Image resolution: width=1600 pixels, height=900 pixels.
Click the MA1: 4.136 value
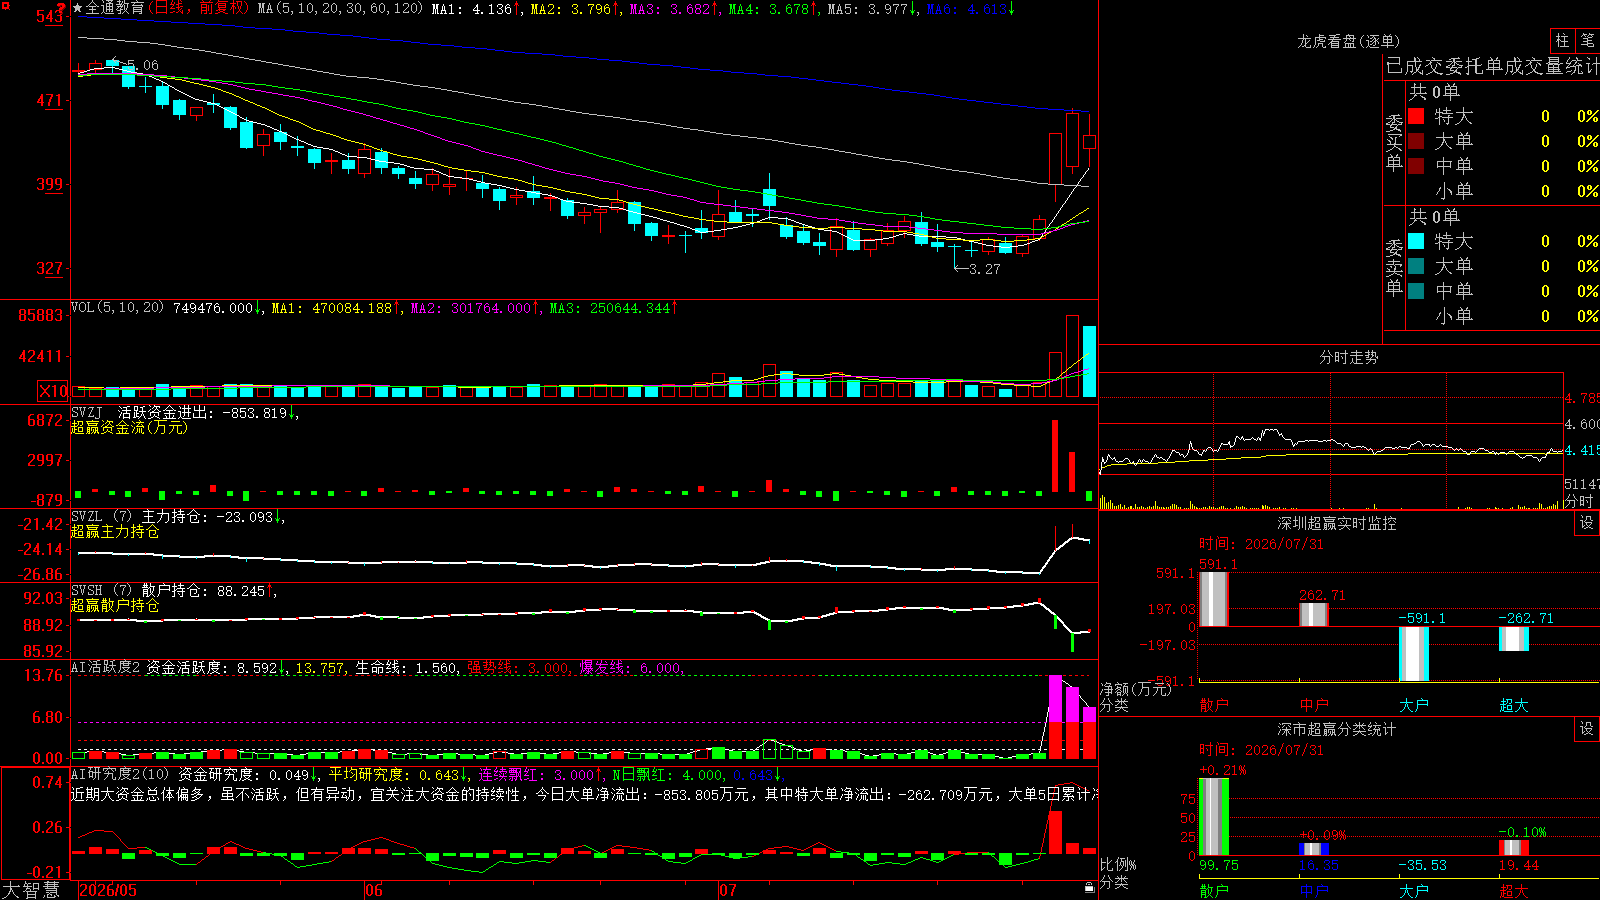coord(475,8)
